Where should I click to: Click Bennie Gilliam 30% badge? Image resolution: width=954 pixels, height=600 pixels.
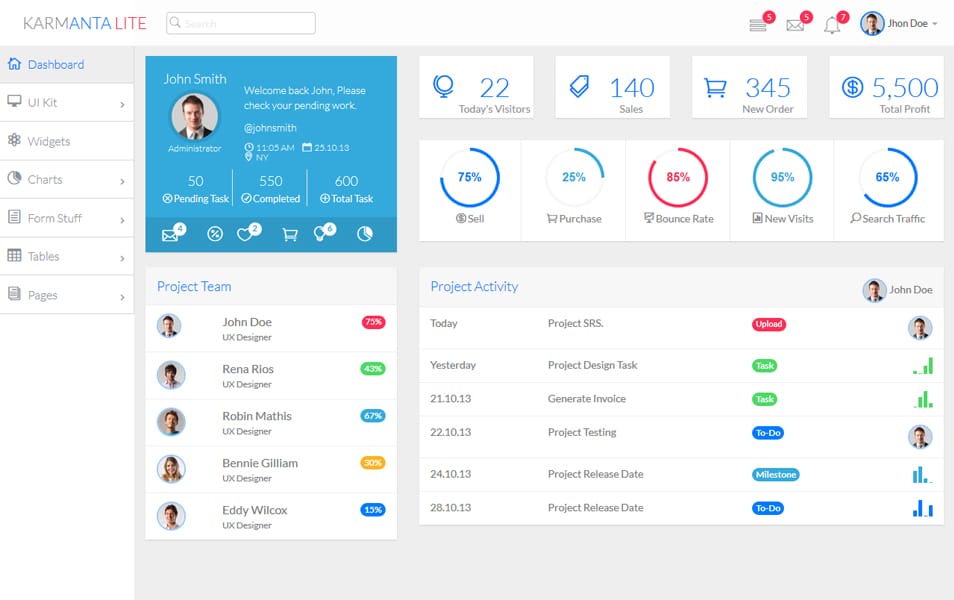click(373, 463)
